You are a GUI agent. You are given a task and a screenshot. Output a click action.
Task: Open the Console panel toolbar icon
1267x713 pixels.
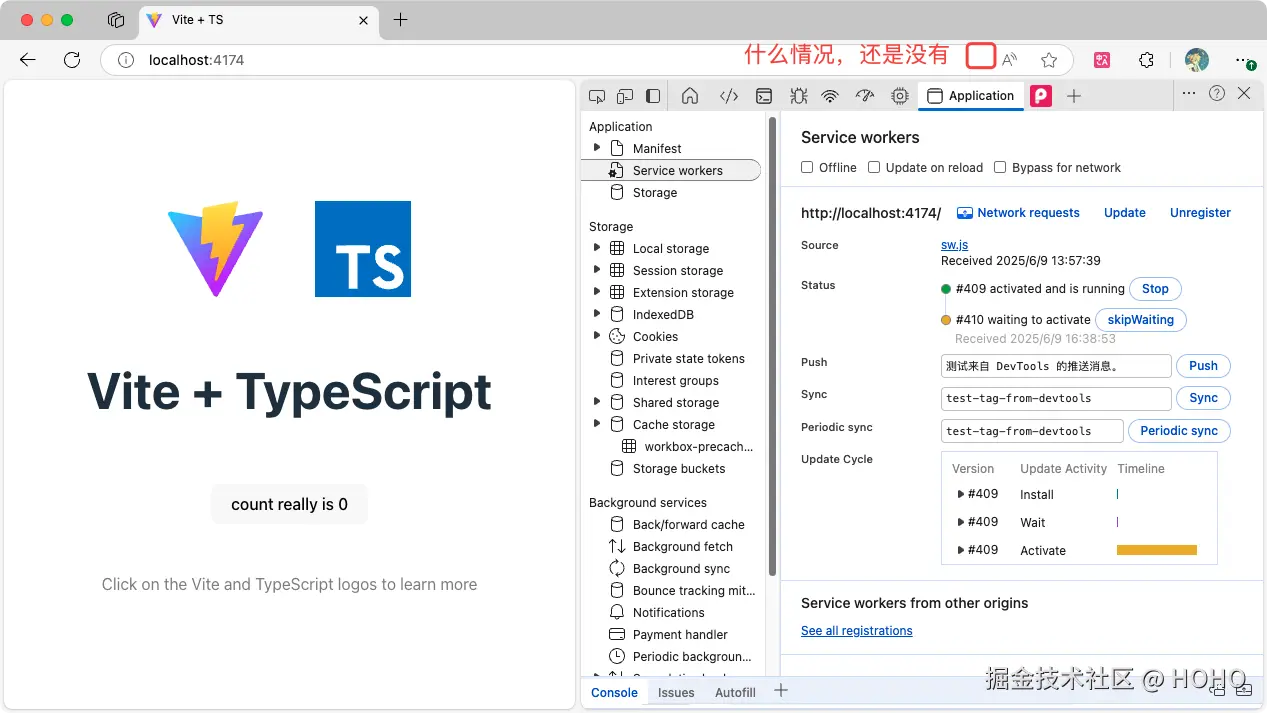[763, 96]
